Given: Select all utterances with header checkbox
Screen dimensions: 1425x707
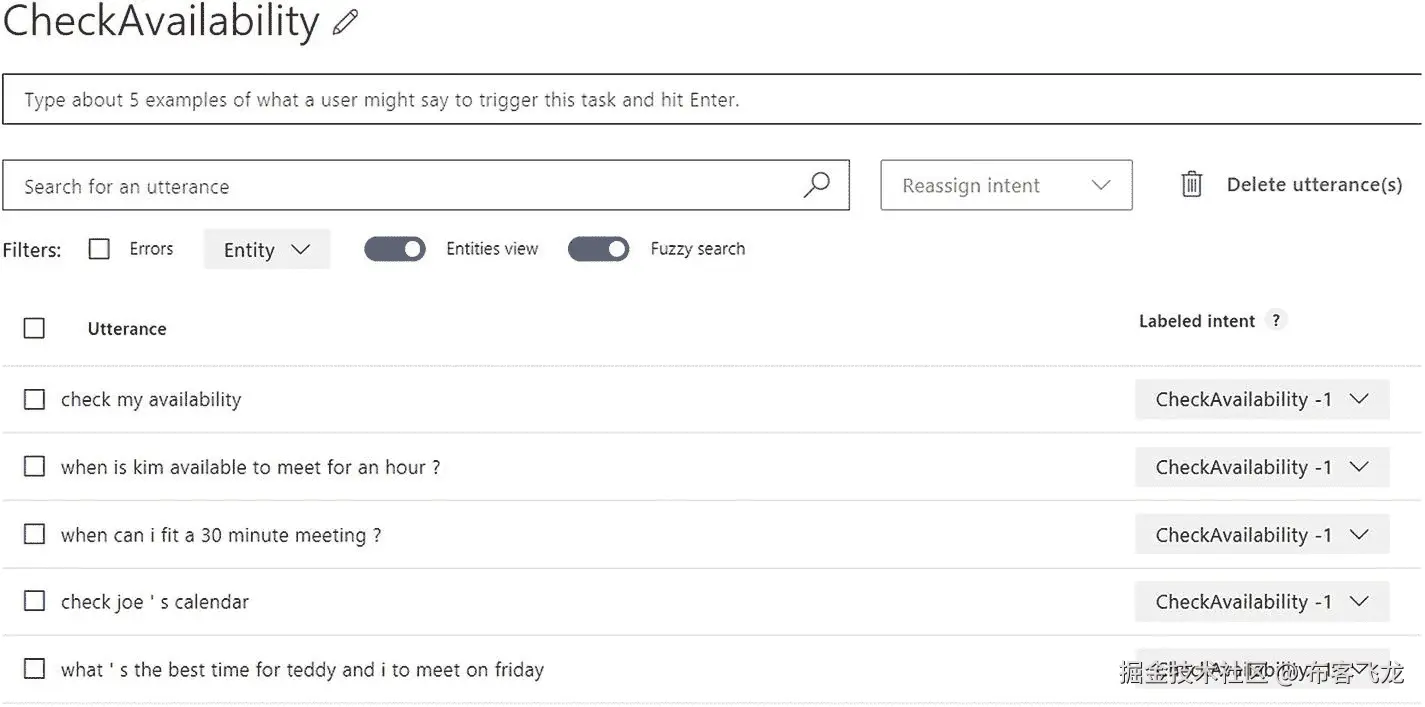Looking at the screenshot, I should 34,328.
